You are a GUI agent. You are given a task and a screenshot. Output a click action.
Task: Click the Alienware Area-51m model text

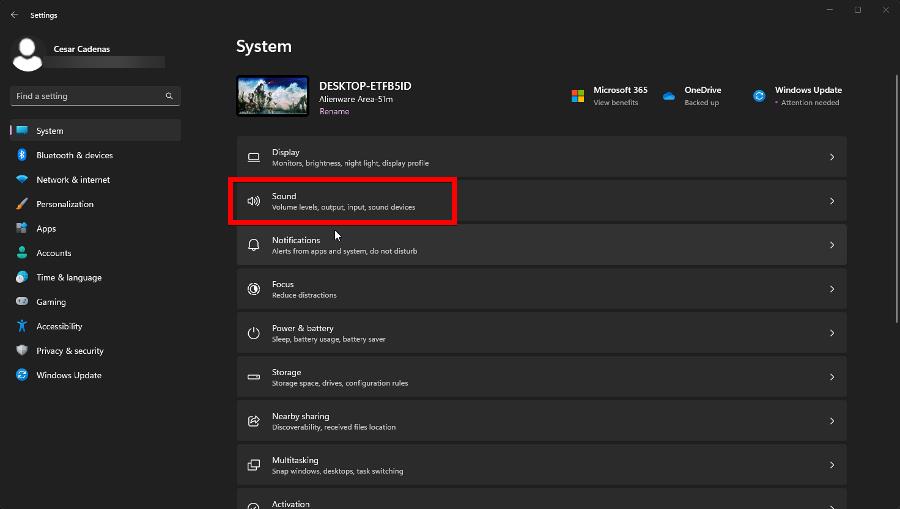pos(356,99)
